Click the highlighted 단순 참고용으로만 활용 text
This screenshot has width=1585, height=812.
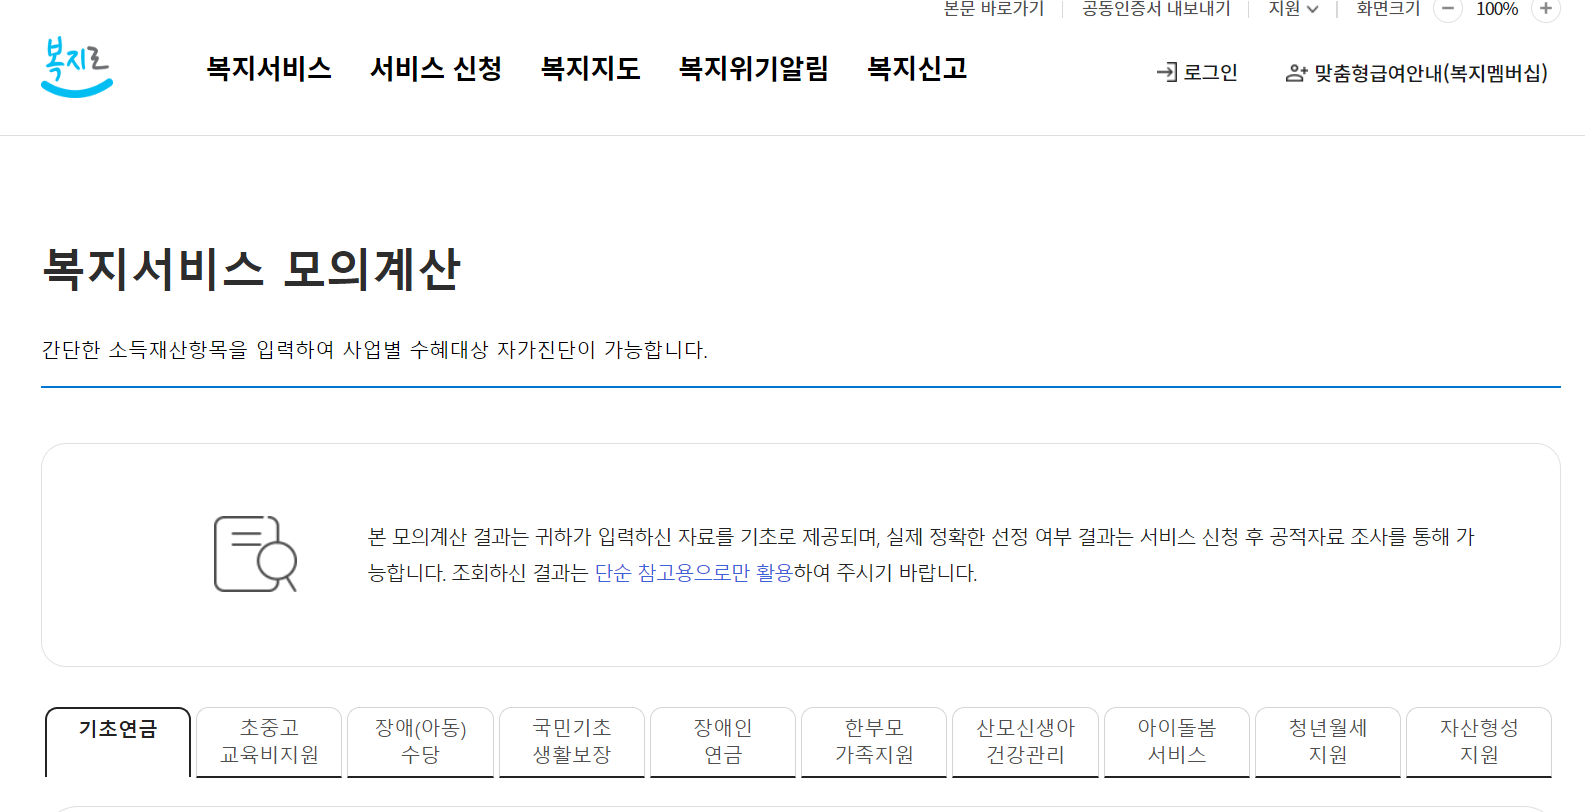693,573
